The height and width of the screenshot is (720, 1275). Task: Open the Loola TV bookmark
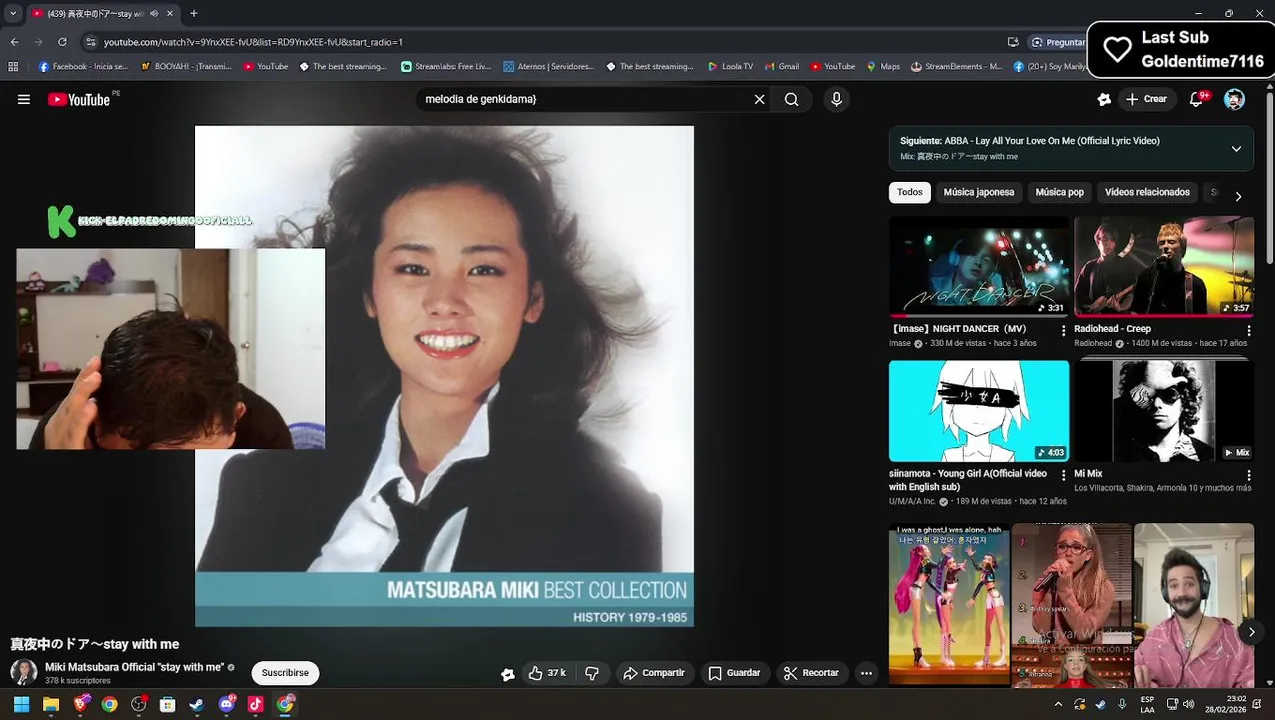coord(730,67)
